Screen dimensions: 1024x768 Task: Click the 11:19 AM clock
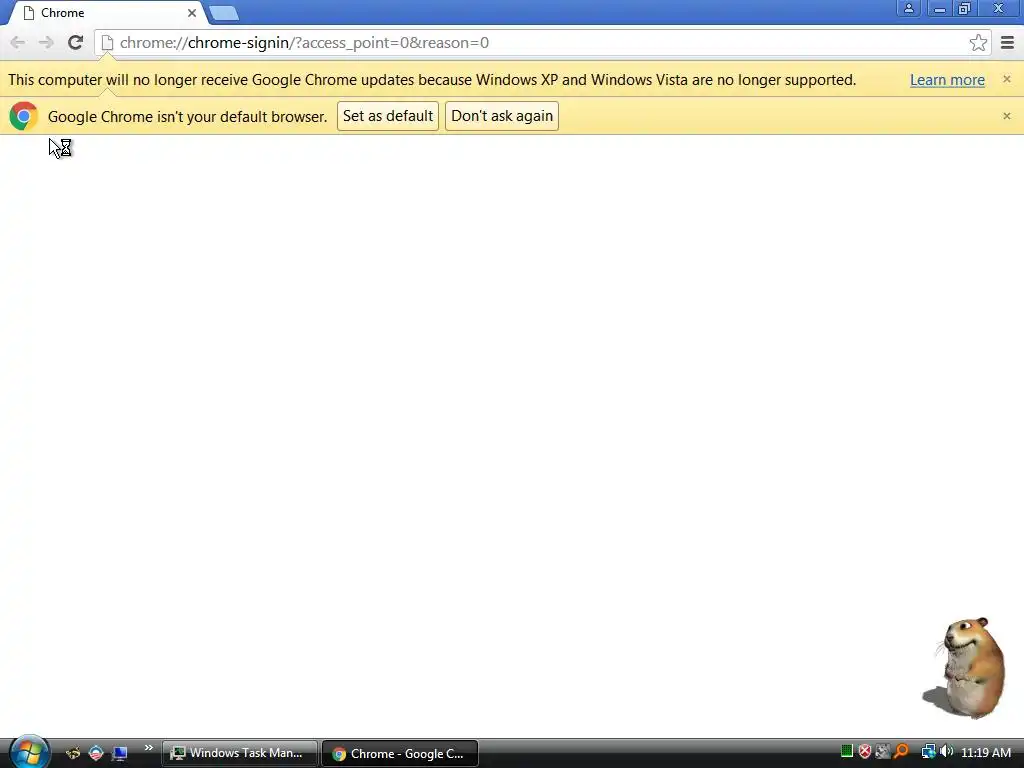985,752
